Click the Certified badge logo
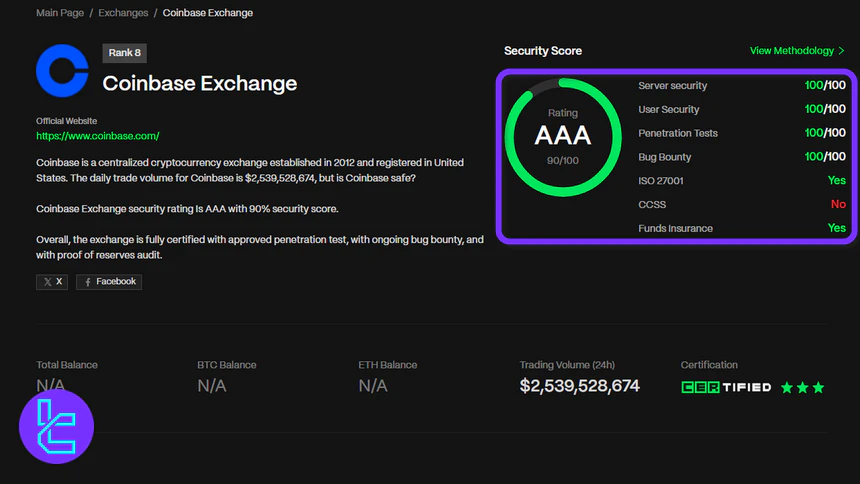This screenshot has width=860, height=484. coord(726,387)
